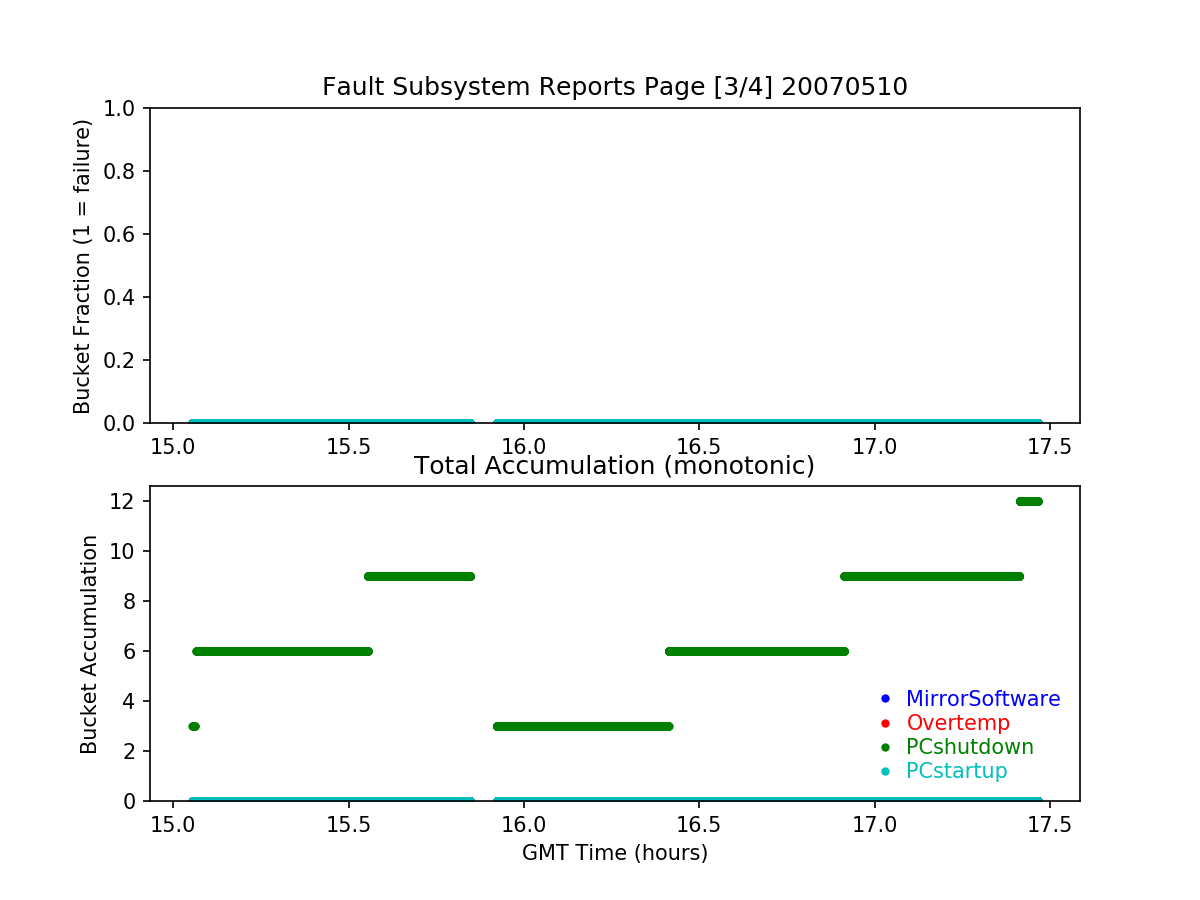Click the Total Accumulation (monotonic) subtitle
This screenshot has height=900, width=1200.
pyautogui.click(x=614, y=466)
